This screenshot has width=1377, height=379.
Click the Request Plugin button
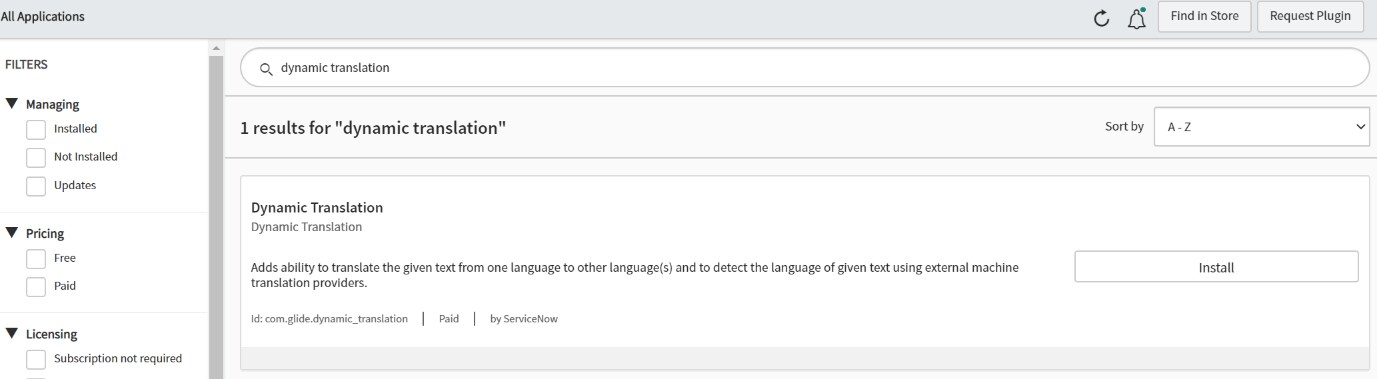[x=1310, y=16]
